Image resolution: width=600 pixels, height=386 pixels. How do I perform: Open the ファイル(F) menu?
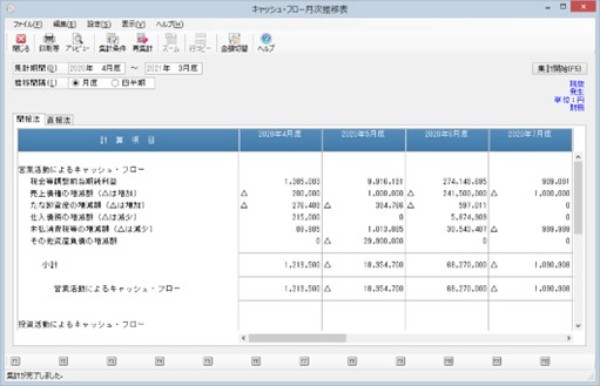[x=28, y=24]
